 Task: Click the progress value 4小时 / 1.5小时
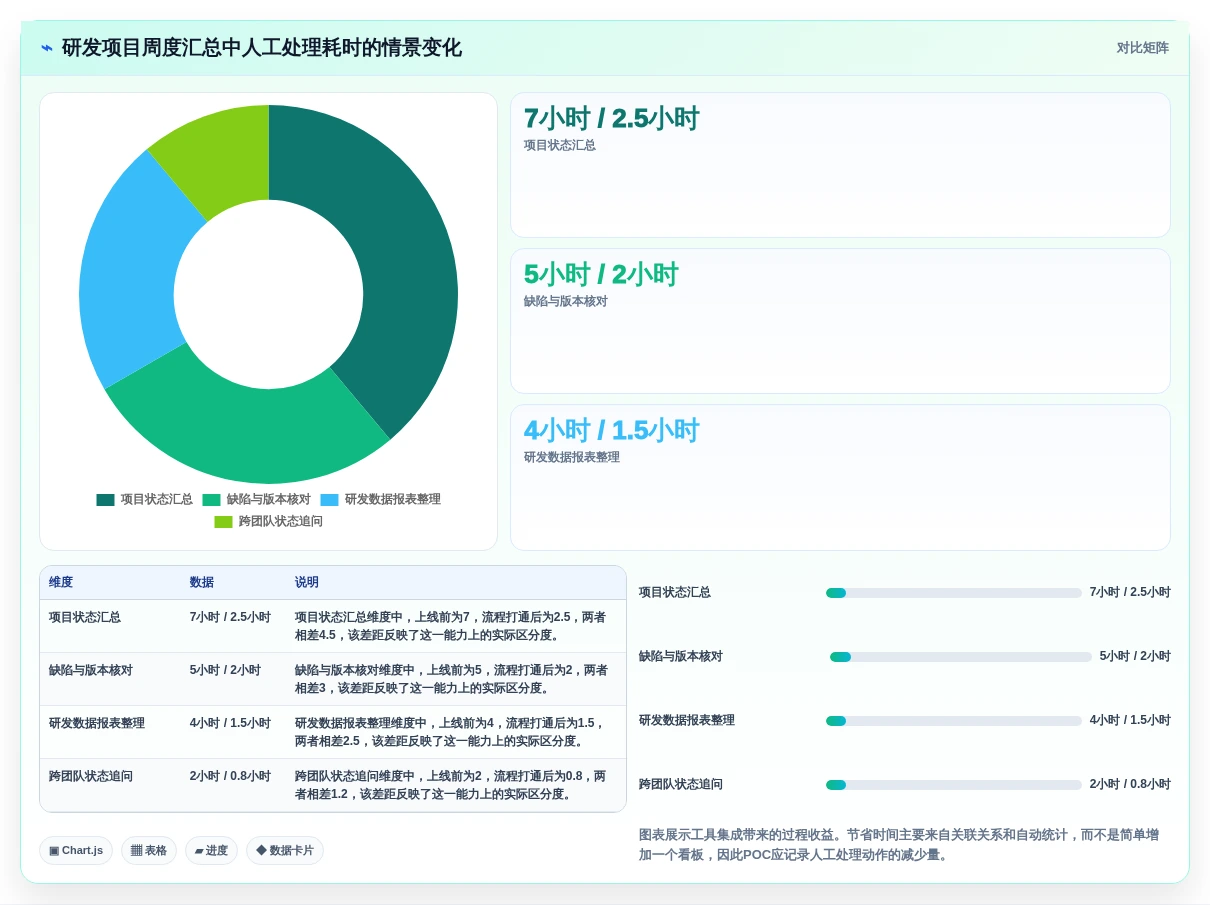pyautogui.click(x=1130, y=721)
